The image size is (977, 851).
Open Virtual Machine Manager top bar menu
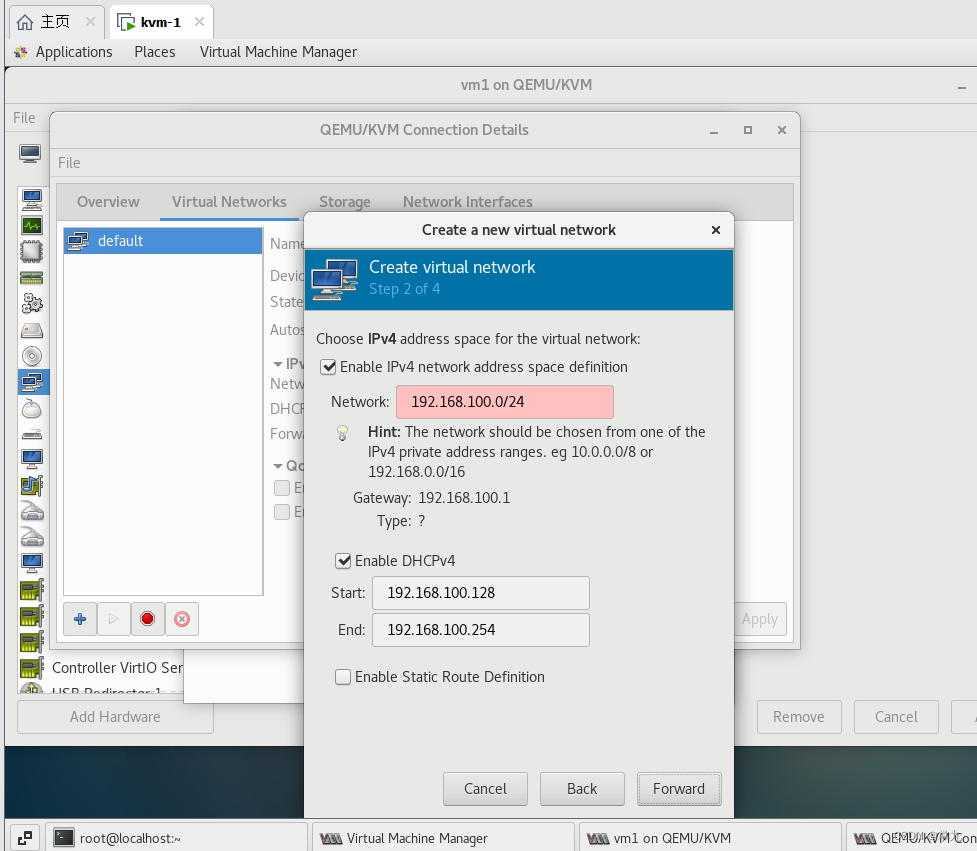tap(278, 52)
